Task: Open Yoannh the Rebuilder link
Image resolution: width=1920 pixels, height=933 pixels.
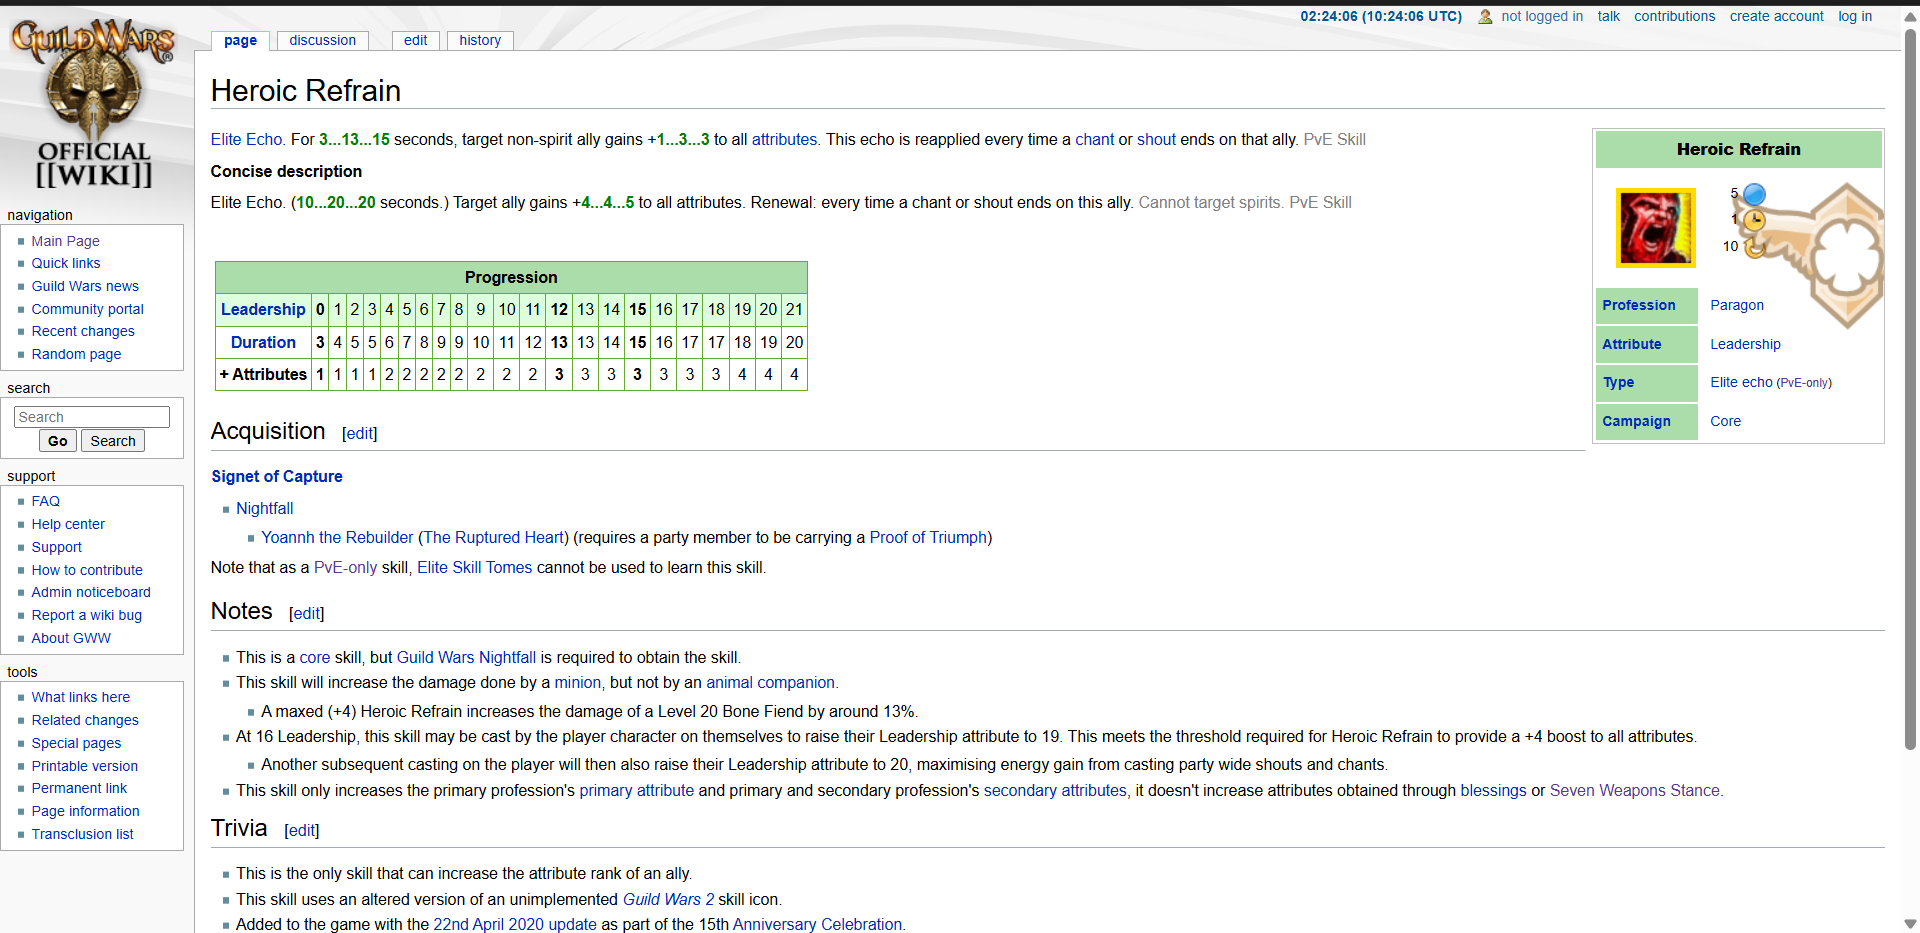Action: (x=337, y=537)
